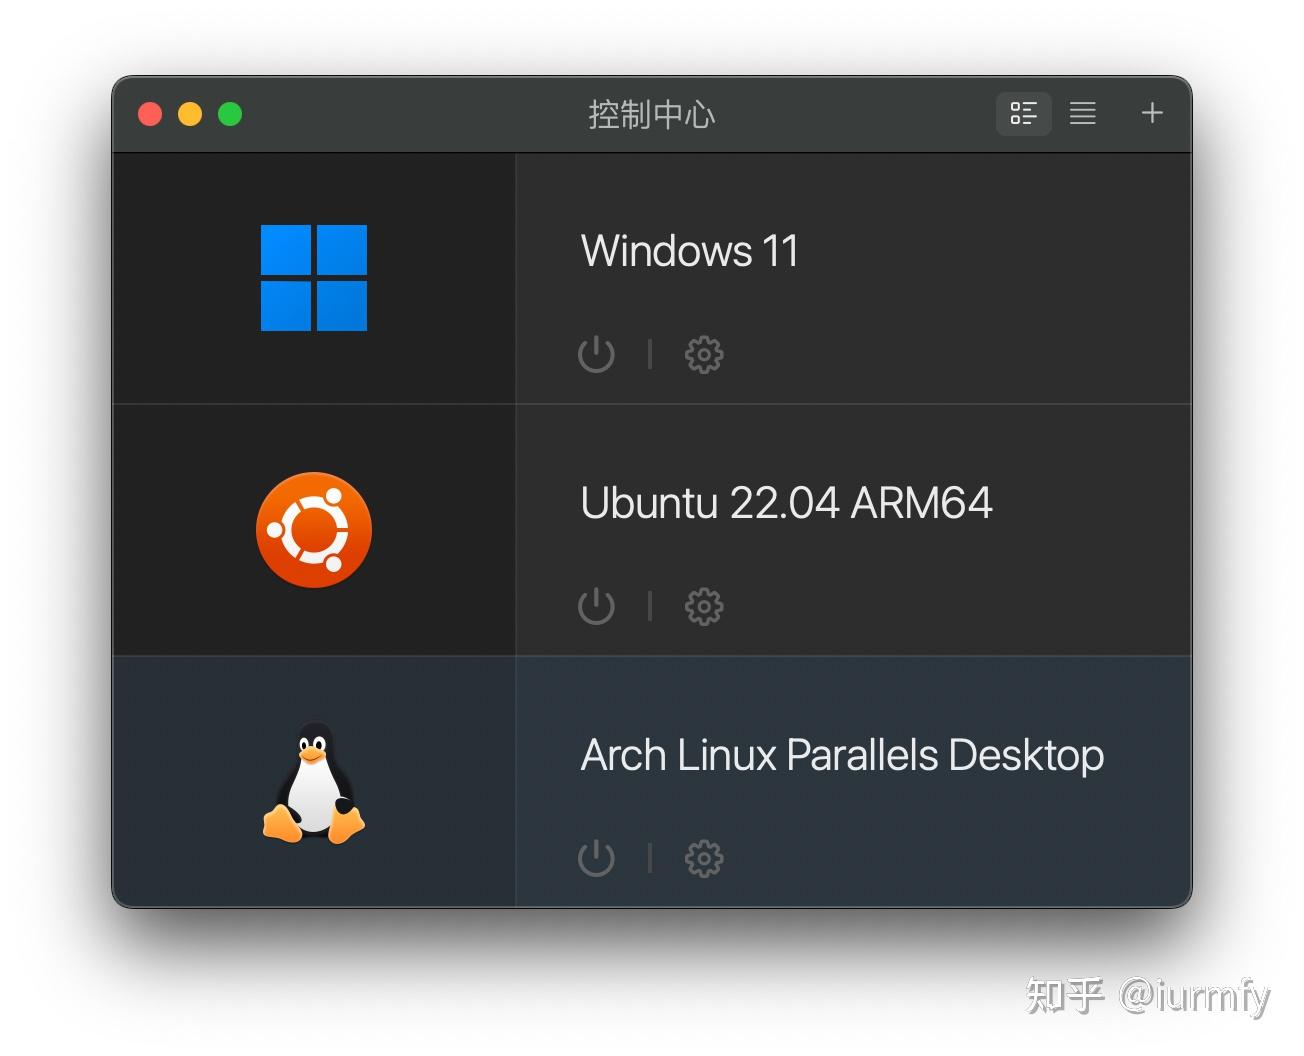The height and width of the screenshot is (1056, 1304).
Task: Click the Arch Linux Parallels Desktop label
Action: (x=840, y=756)
